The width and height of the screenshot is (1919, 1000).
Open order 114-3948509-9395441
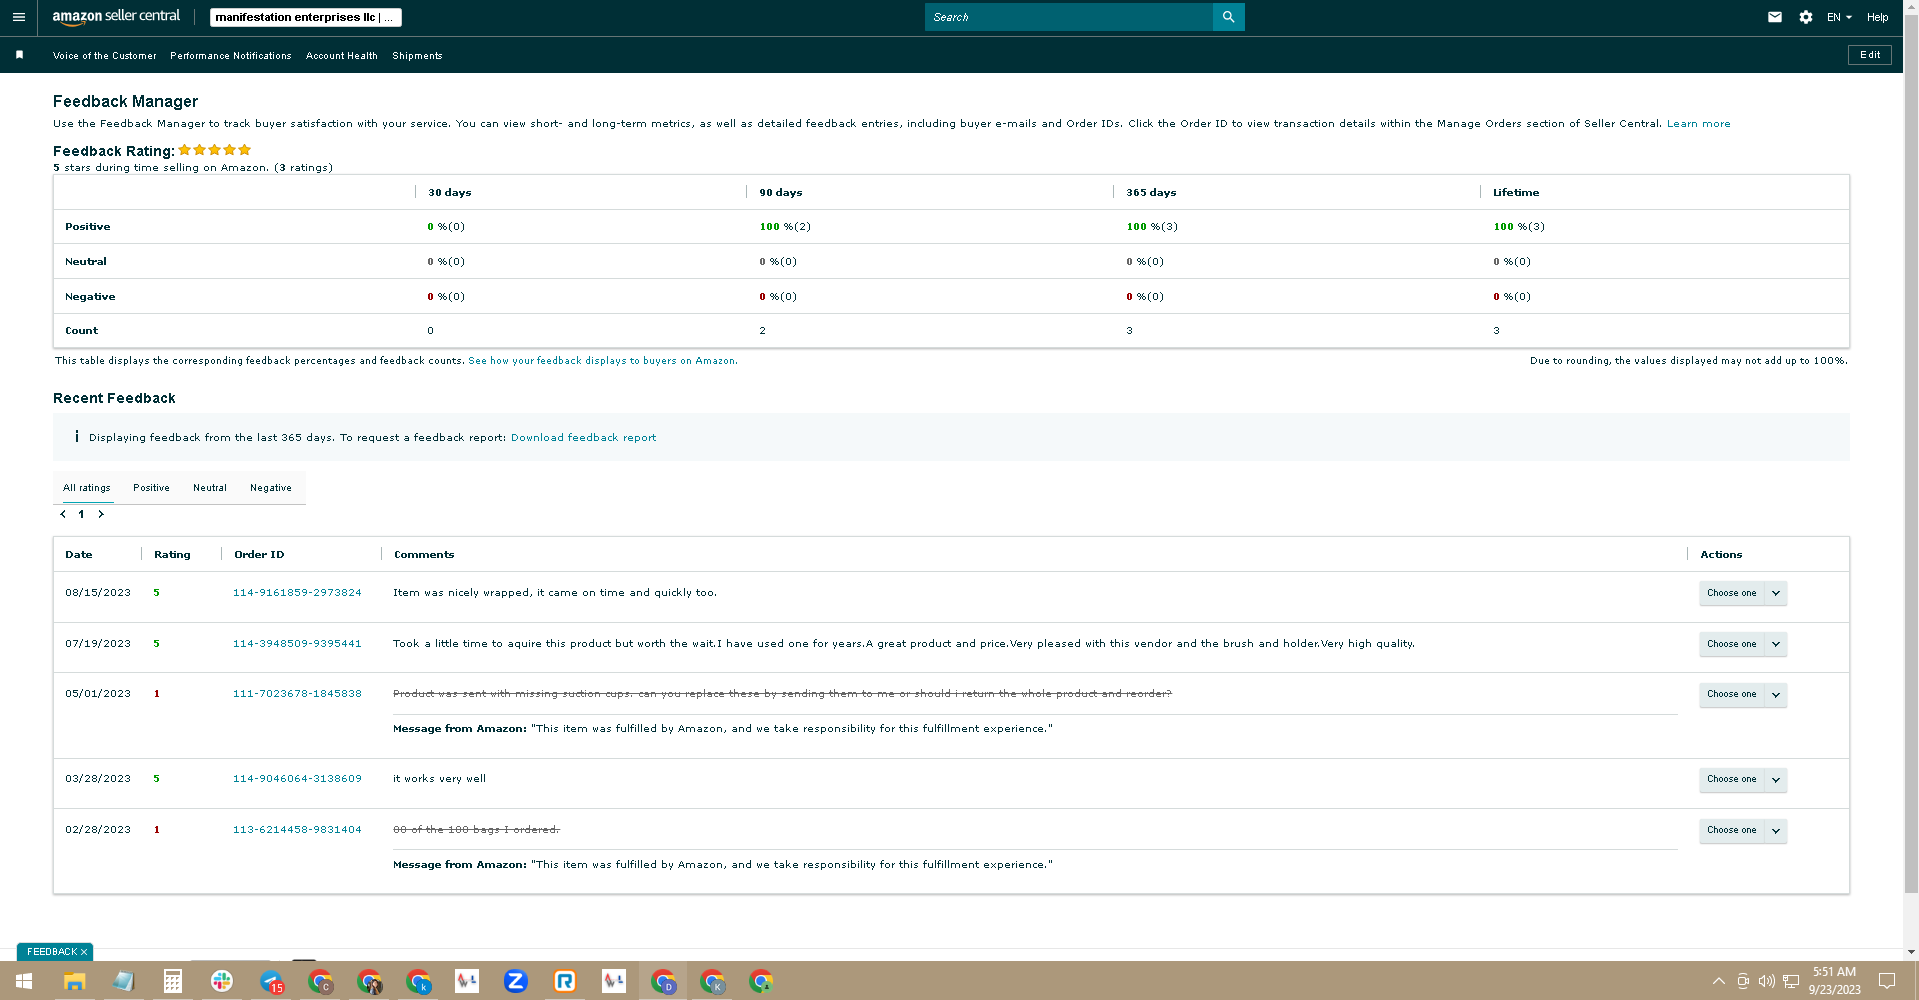(x=297, y=644)
